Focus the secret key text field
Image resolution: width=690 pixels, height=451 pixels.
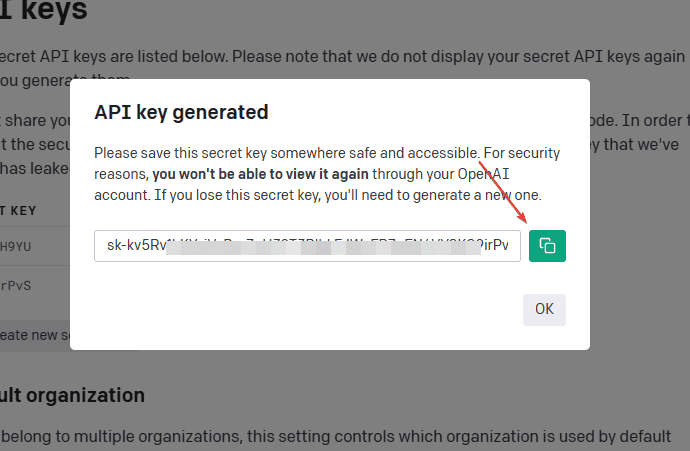[307, 246]
